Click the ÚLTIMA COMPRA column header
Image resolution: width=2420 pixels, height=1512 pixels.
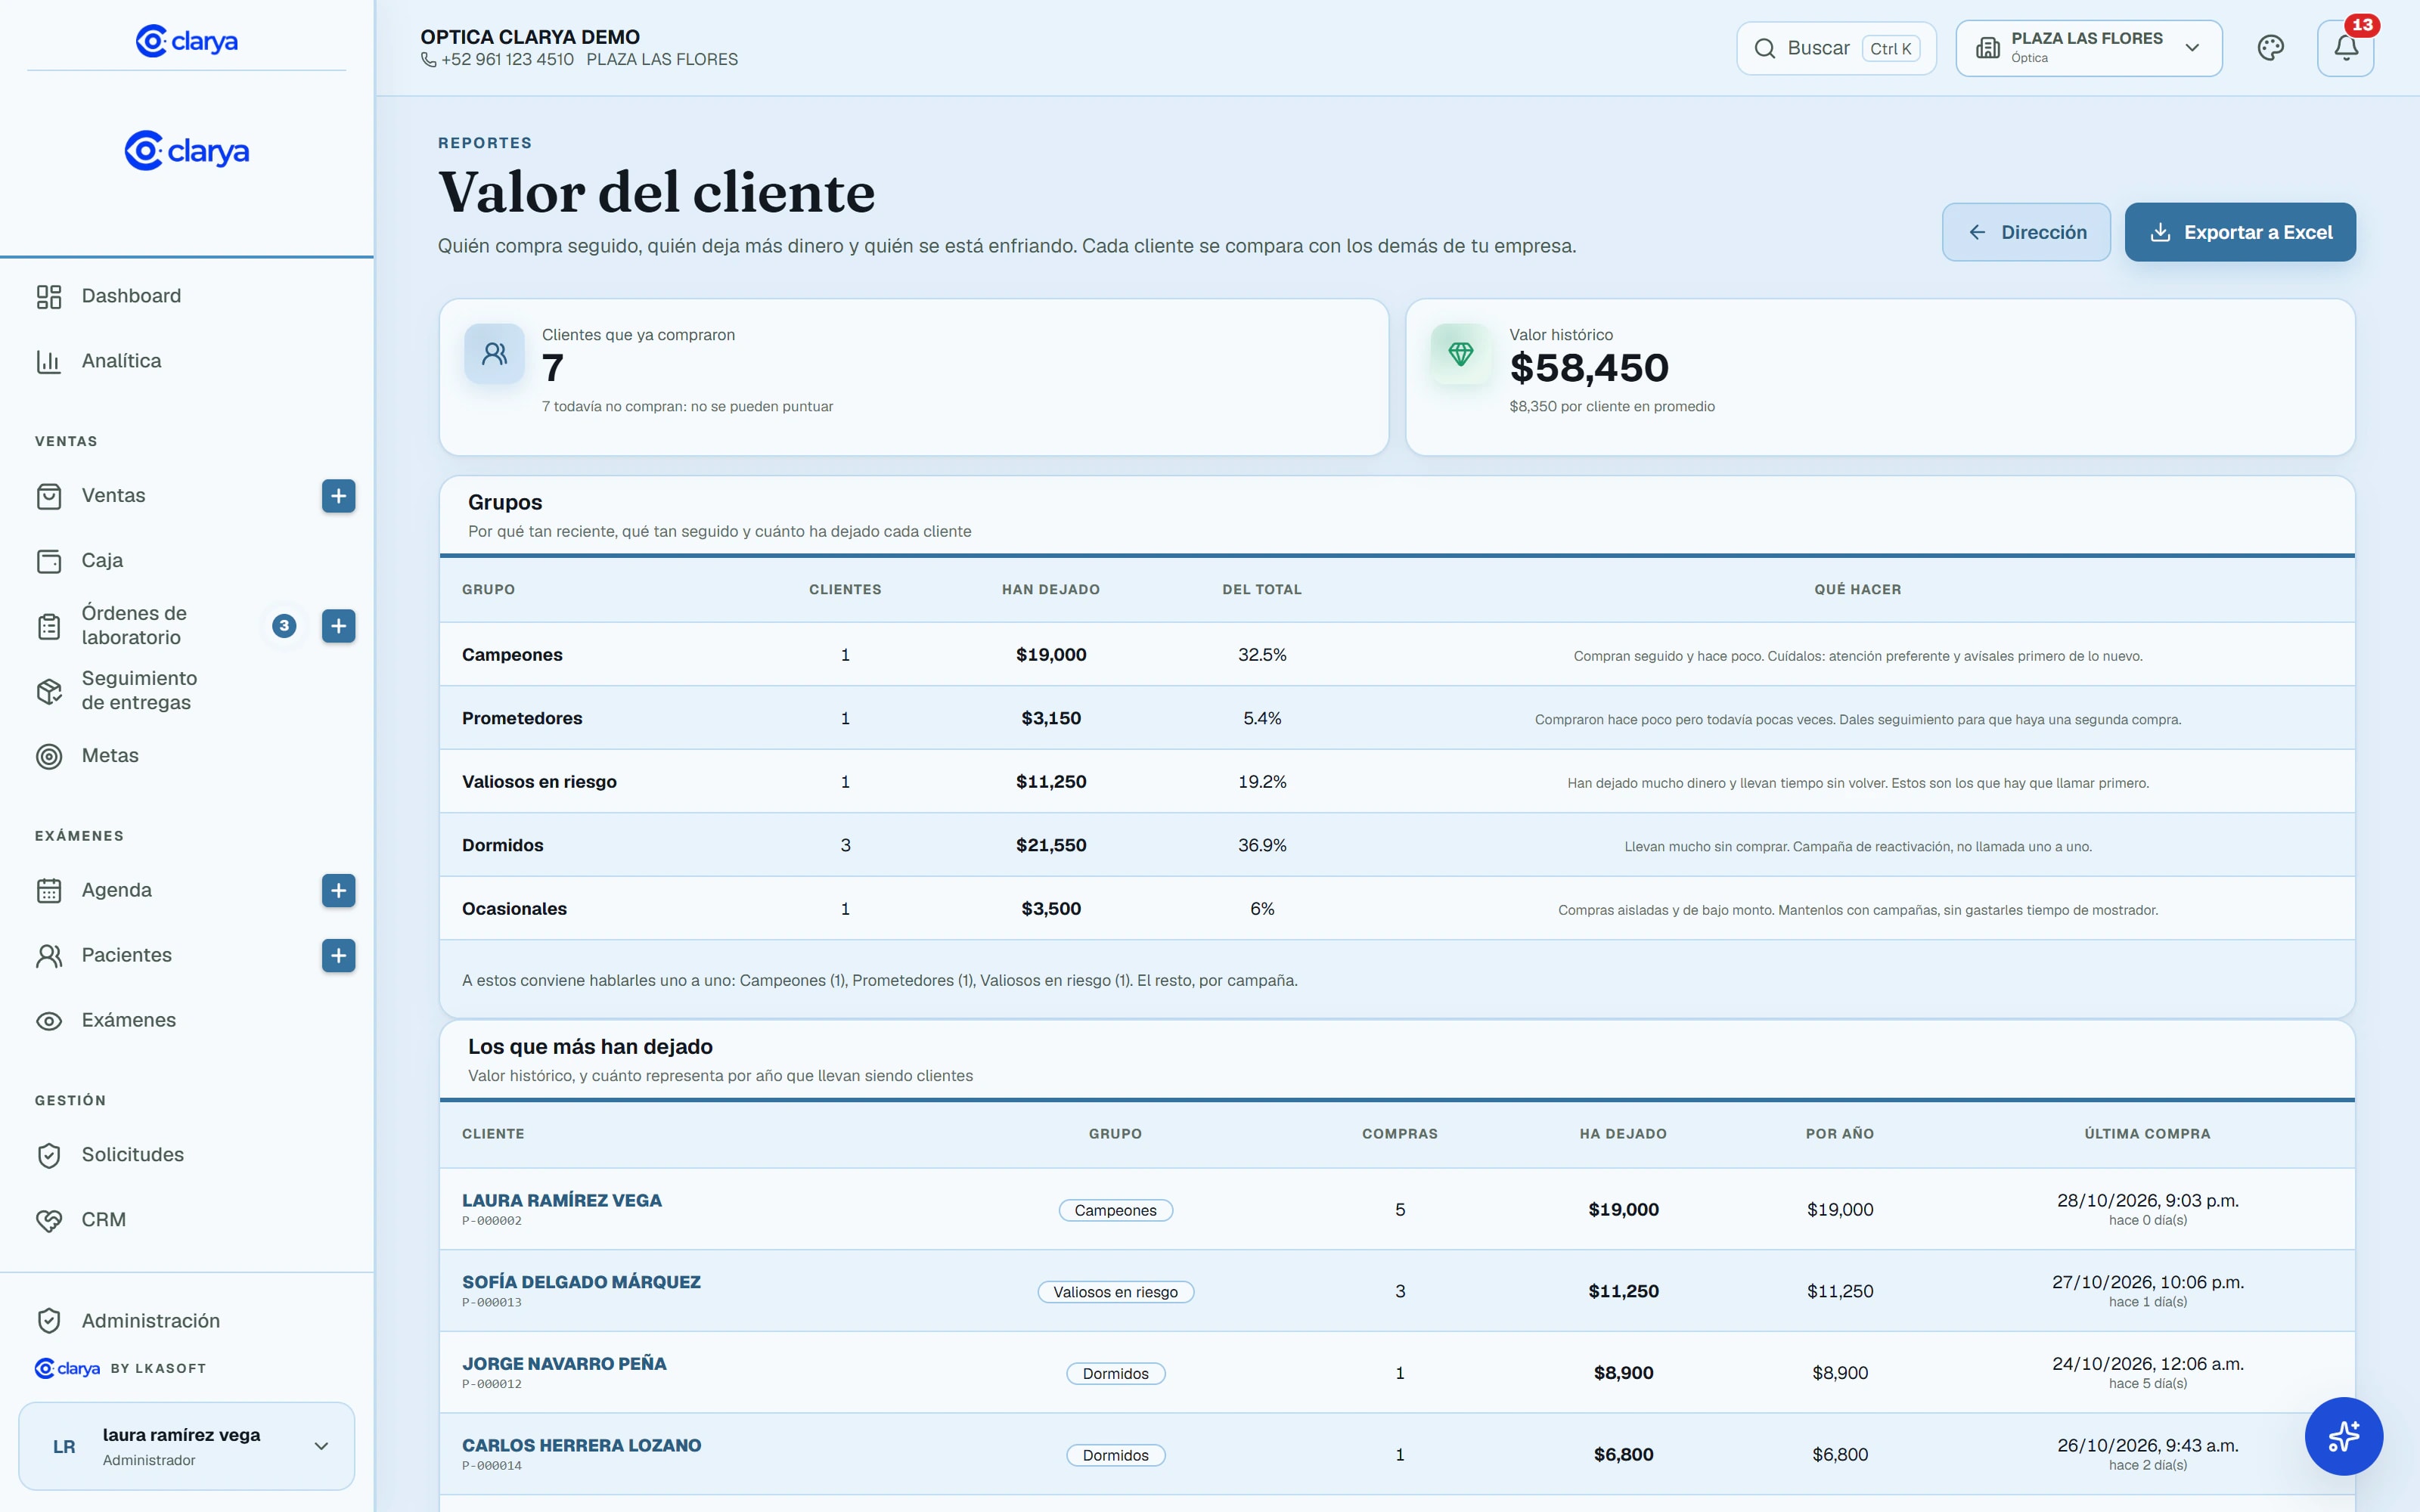tap(2147, 1134)
